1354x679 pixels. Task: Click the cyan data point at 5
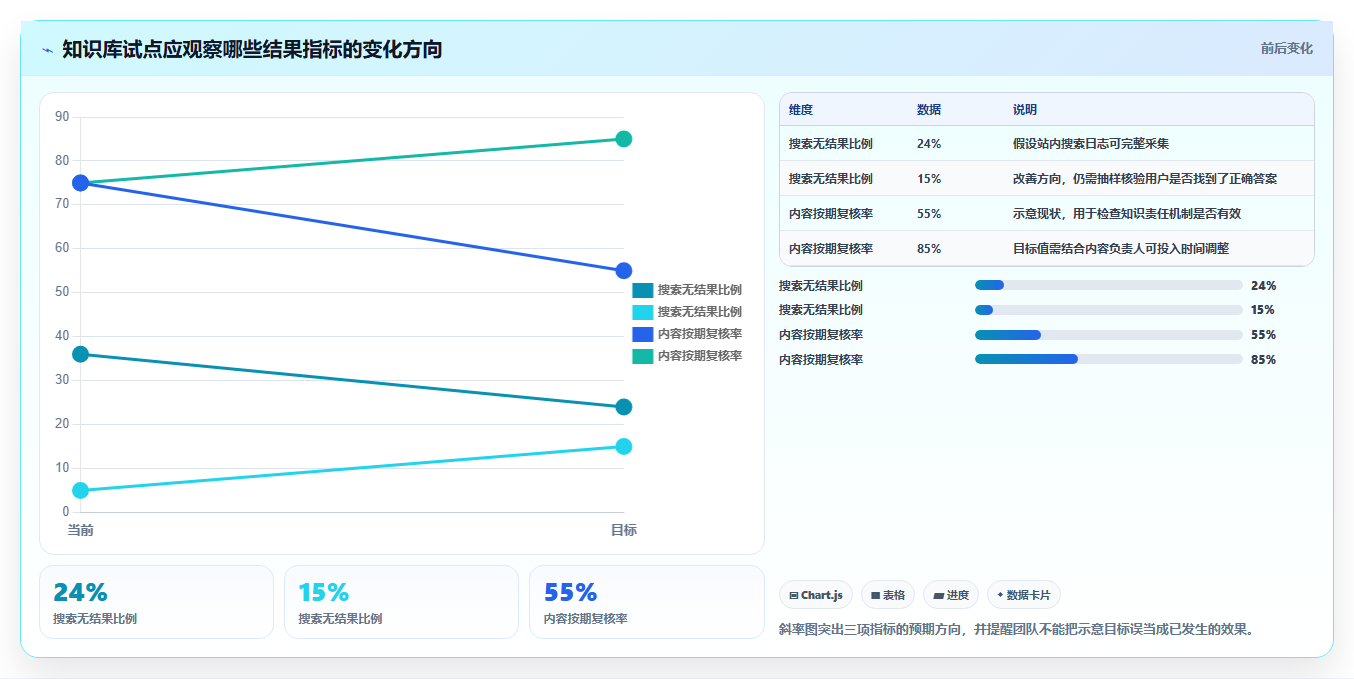(x=81, y=490)
